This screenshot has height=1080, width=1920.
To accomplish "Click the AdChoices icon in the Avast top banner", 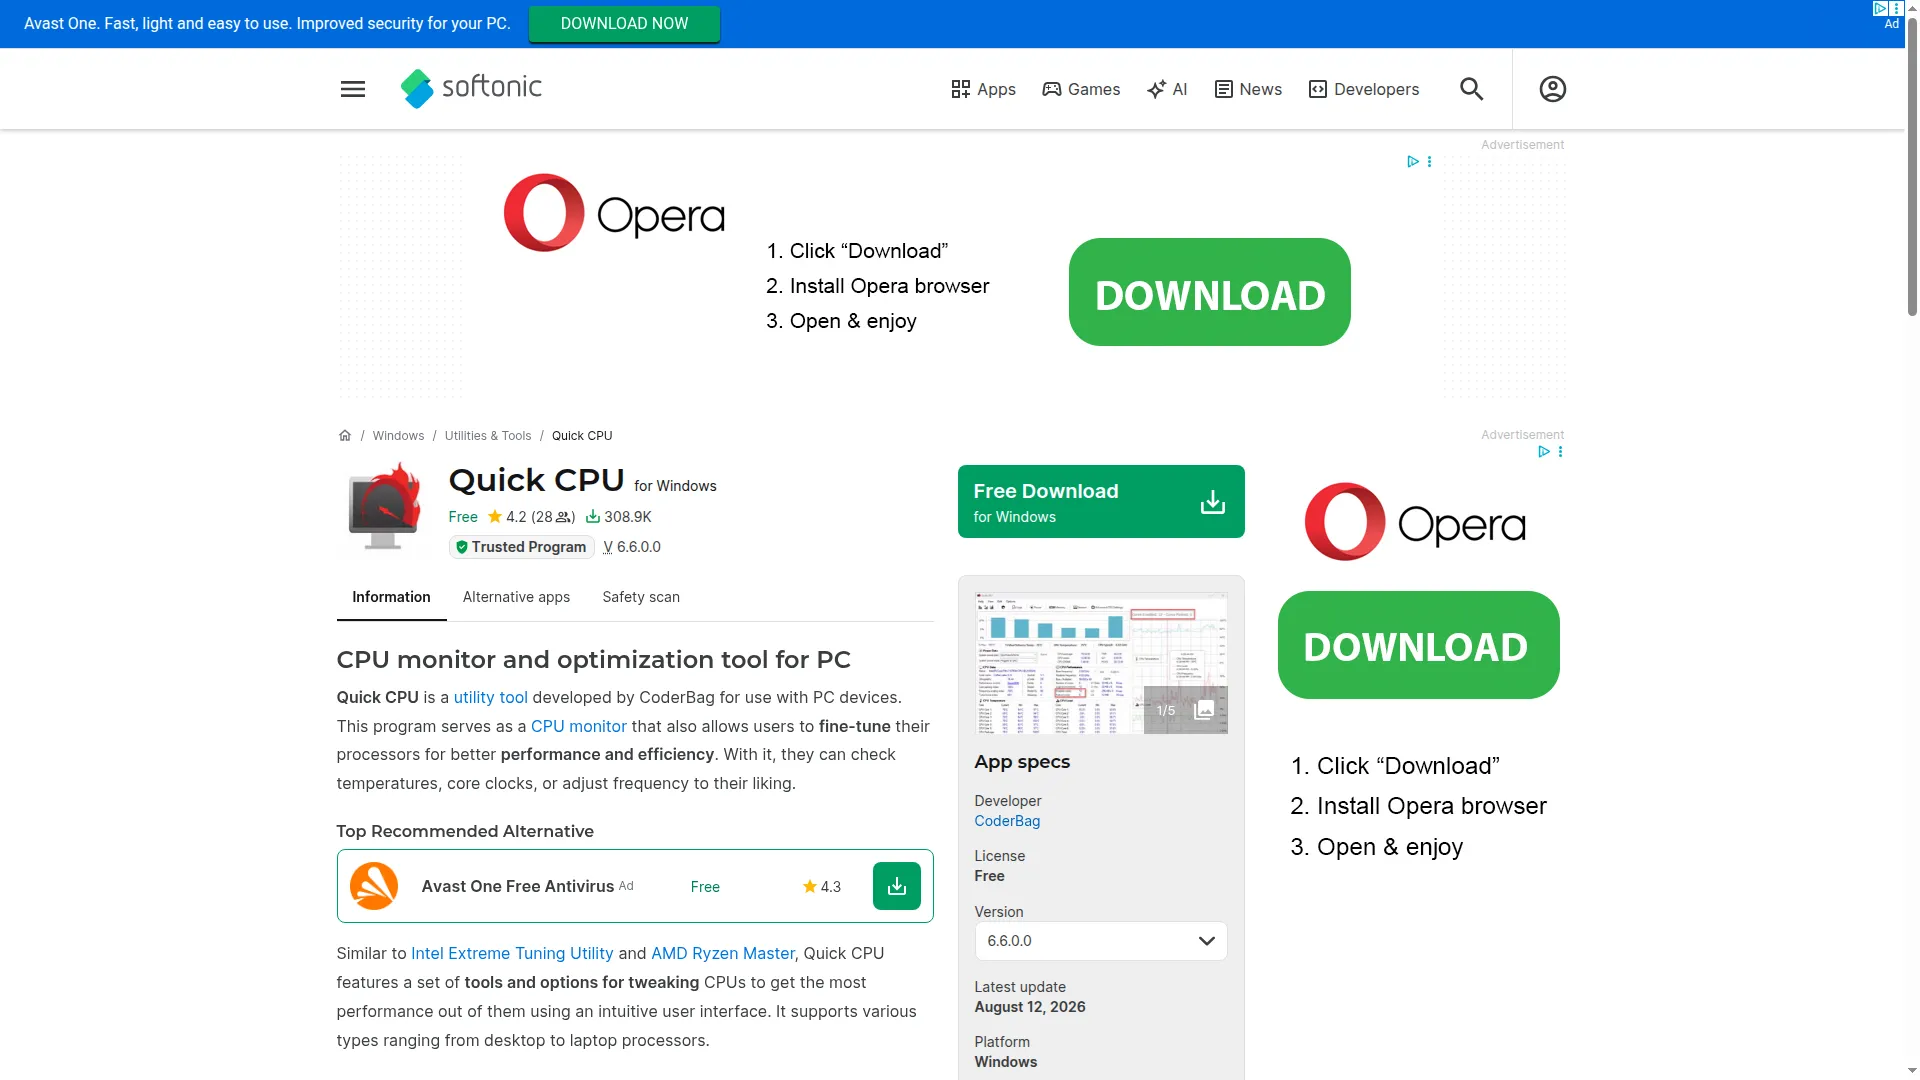I will click(x=1880, y=8).
